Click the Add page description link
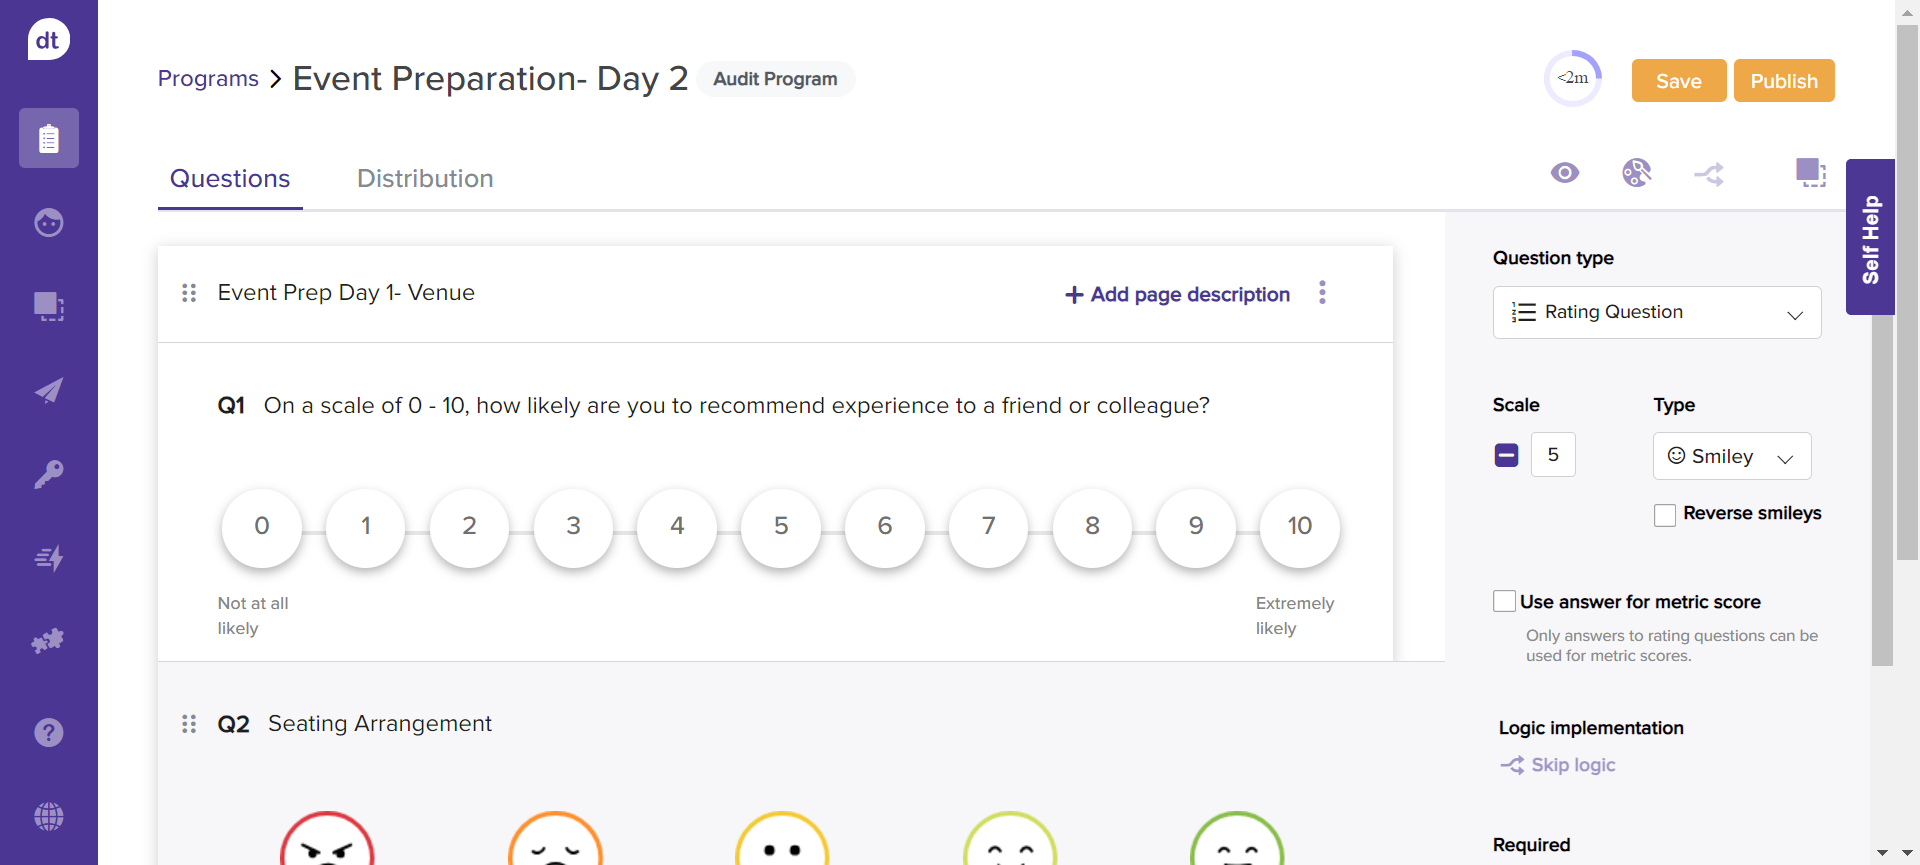The height and width of the screenshot is (865, 1920). tap(1177, 295)
